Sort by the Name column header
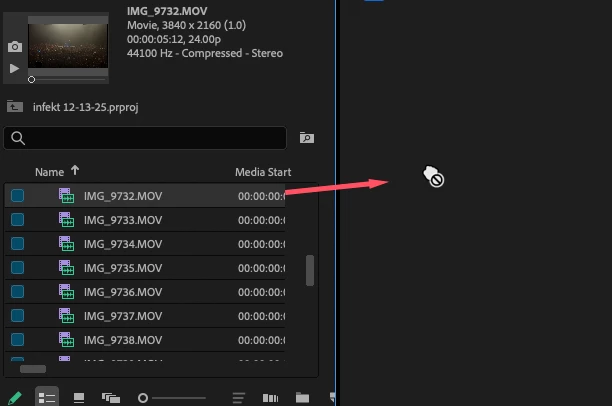 click(x=50, y=172)
